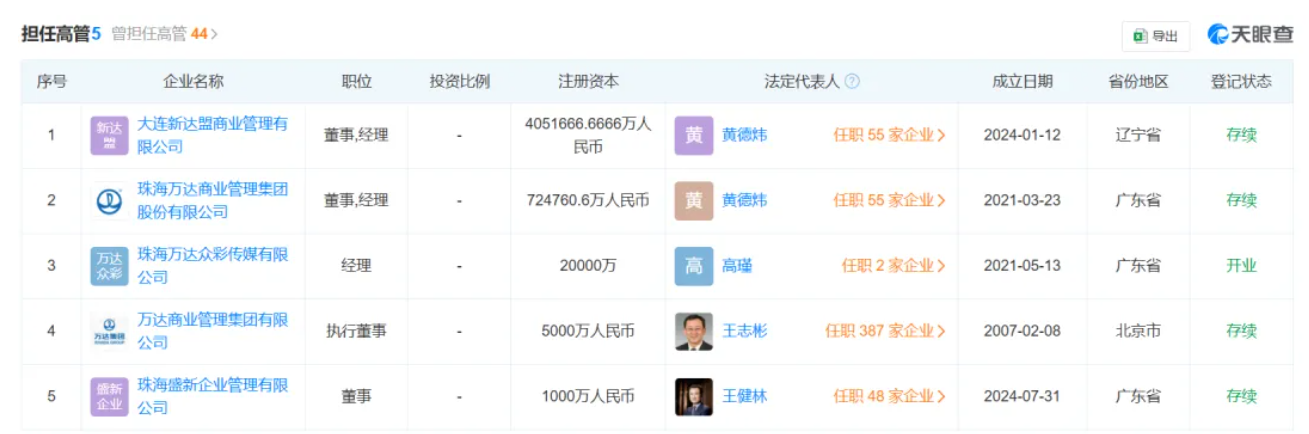This screenshot has height=434, width=1309.
Task: Click the 高瑾 name link
Action: click(x=737, y=266)
